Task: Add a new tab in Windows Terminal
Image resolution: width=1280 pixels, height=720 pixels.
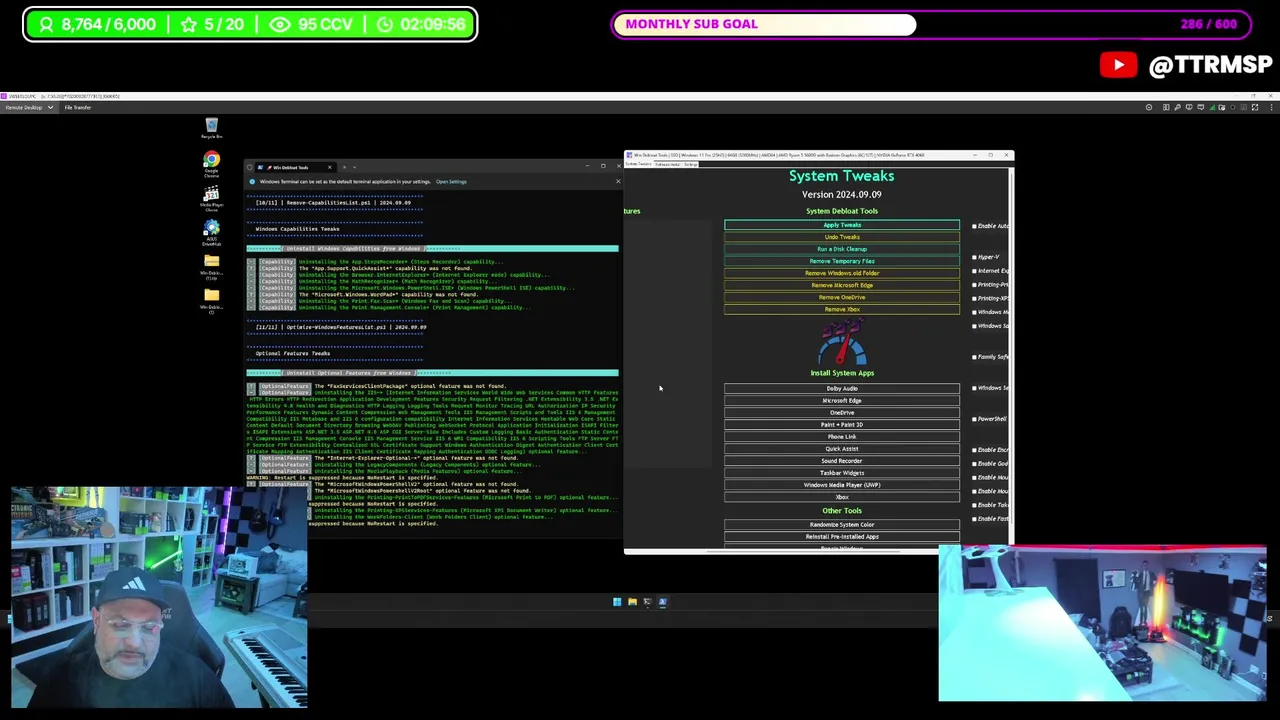Action: (344, 167)
